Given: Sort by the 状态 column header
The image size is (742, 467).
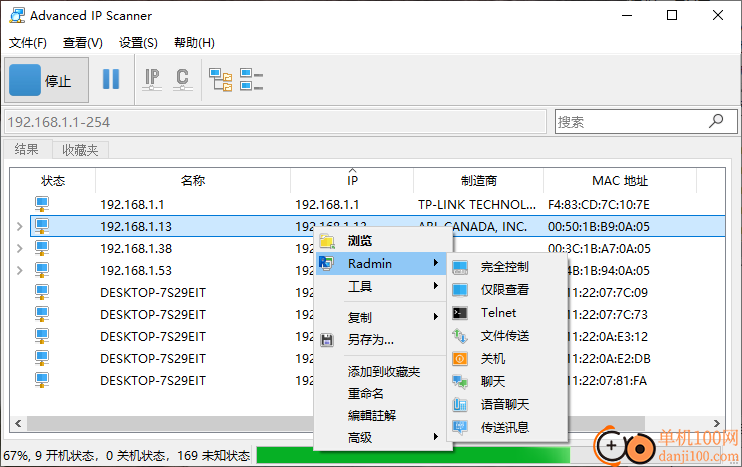Looking at the screenshot, I should [x=53, y=181].
